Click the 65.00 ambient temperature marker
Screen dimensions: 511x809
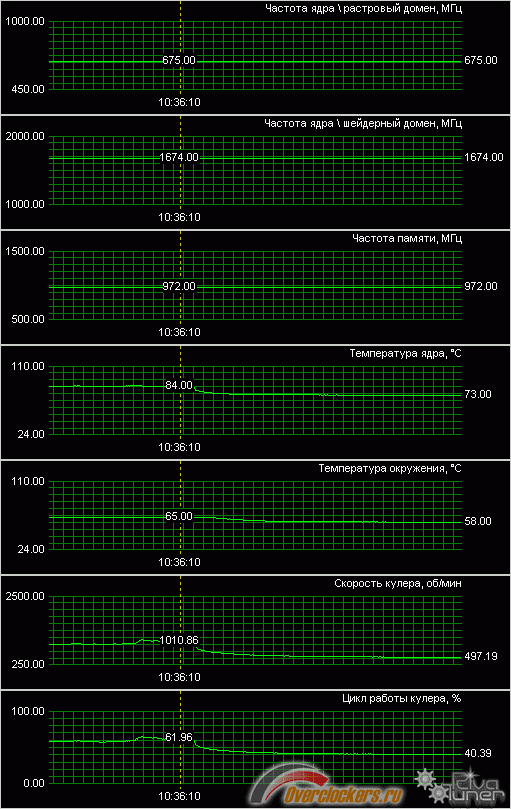pyautogui.click(x=179, y=516)
